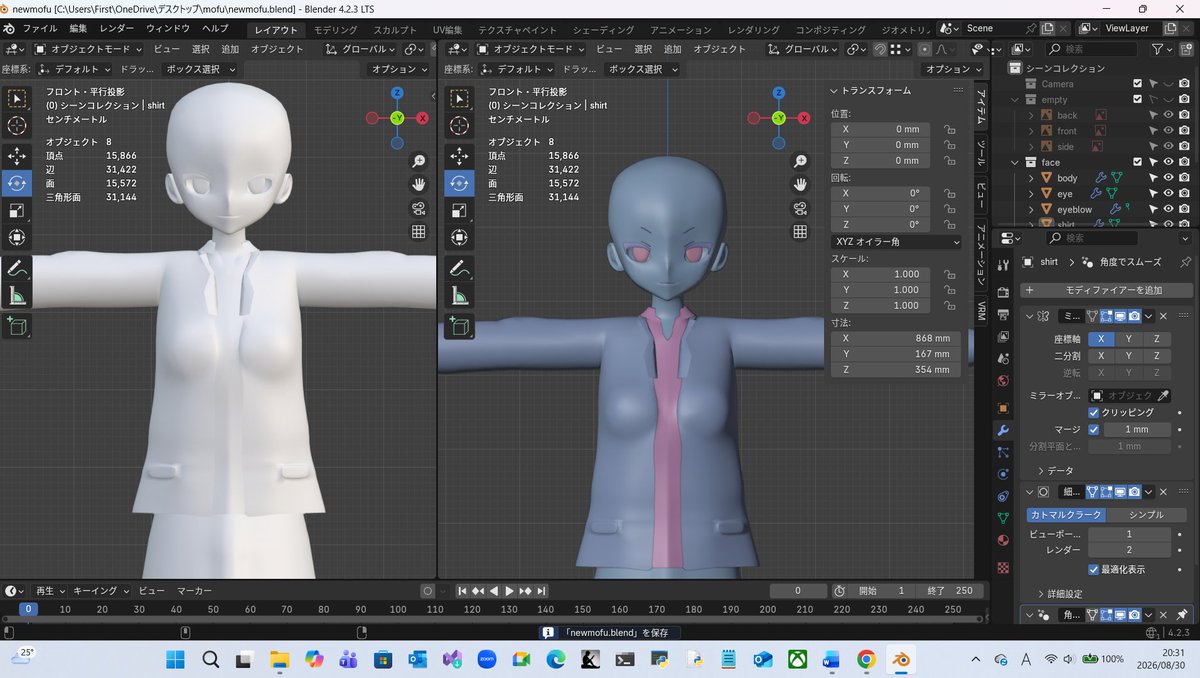Open the VRM sidebar tab
Screen dimensions: 1200x678
point(981,311)
